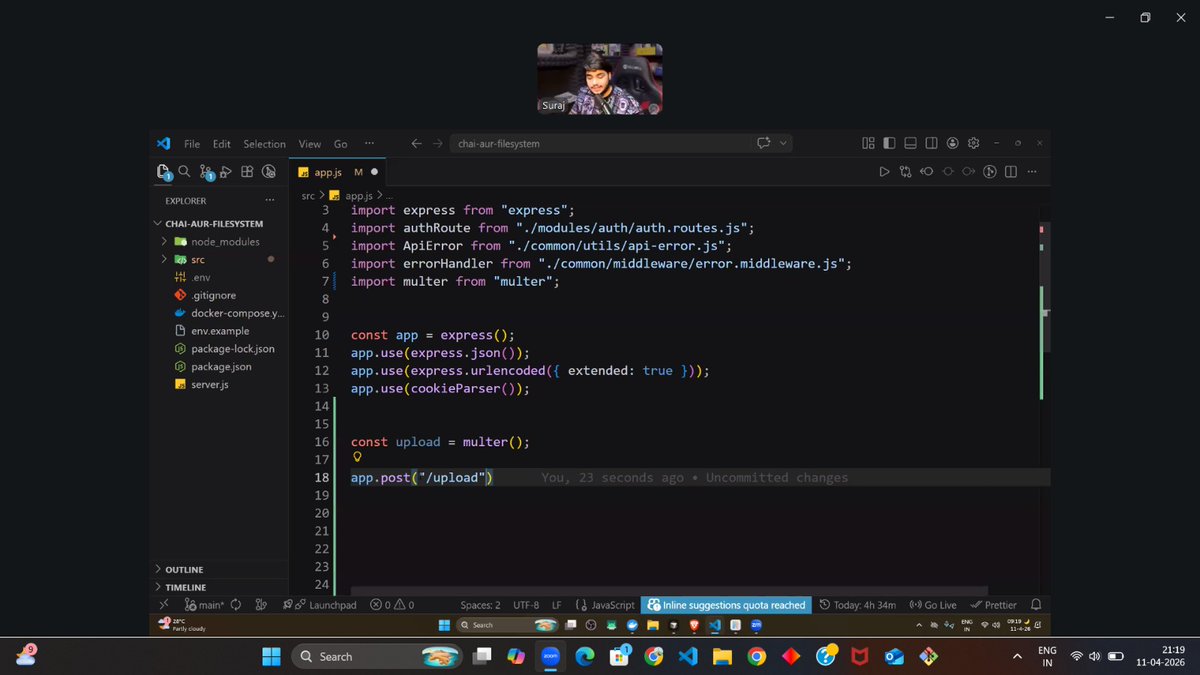Toggle the secondary sidebar
Viewport: 1200px width, 675px height.
[x=930, y=143]
